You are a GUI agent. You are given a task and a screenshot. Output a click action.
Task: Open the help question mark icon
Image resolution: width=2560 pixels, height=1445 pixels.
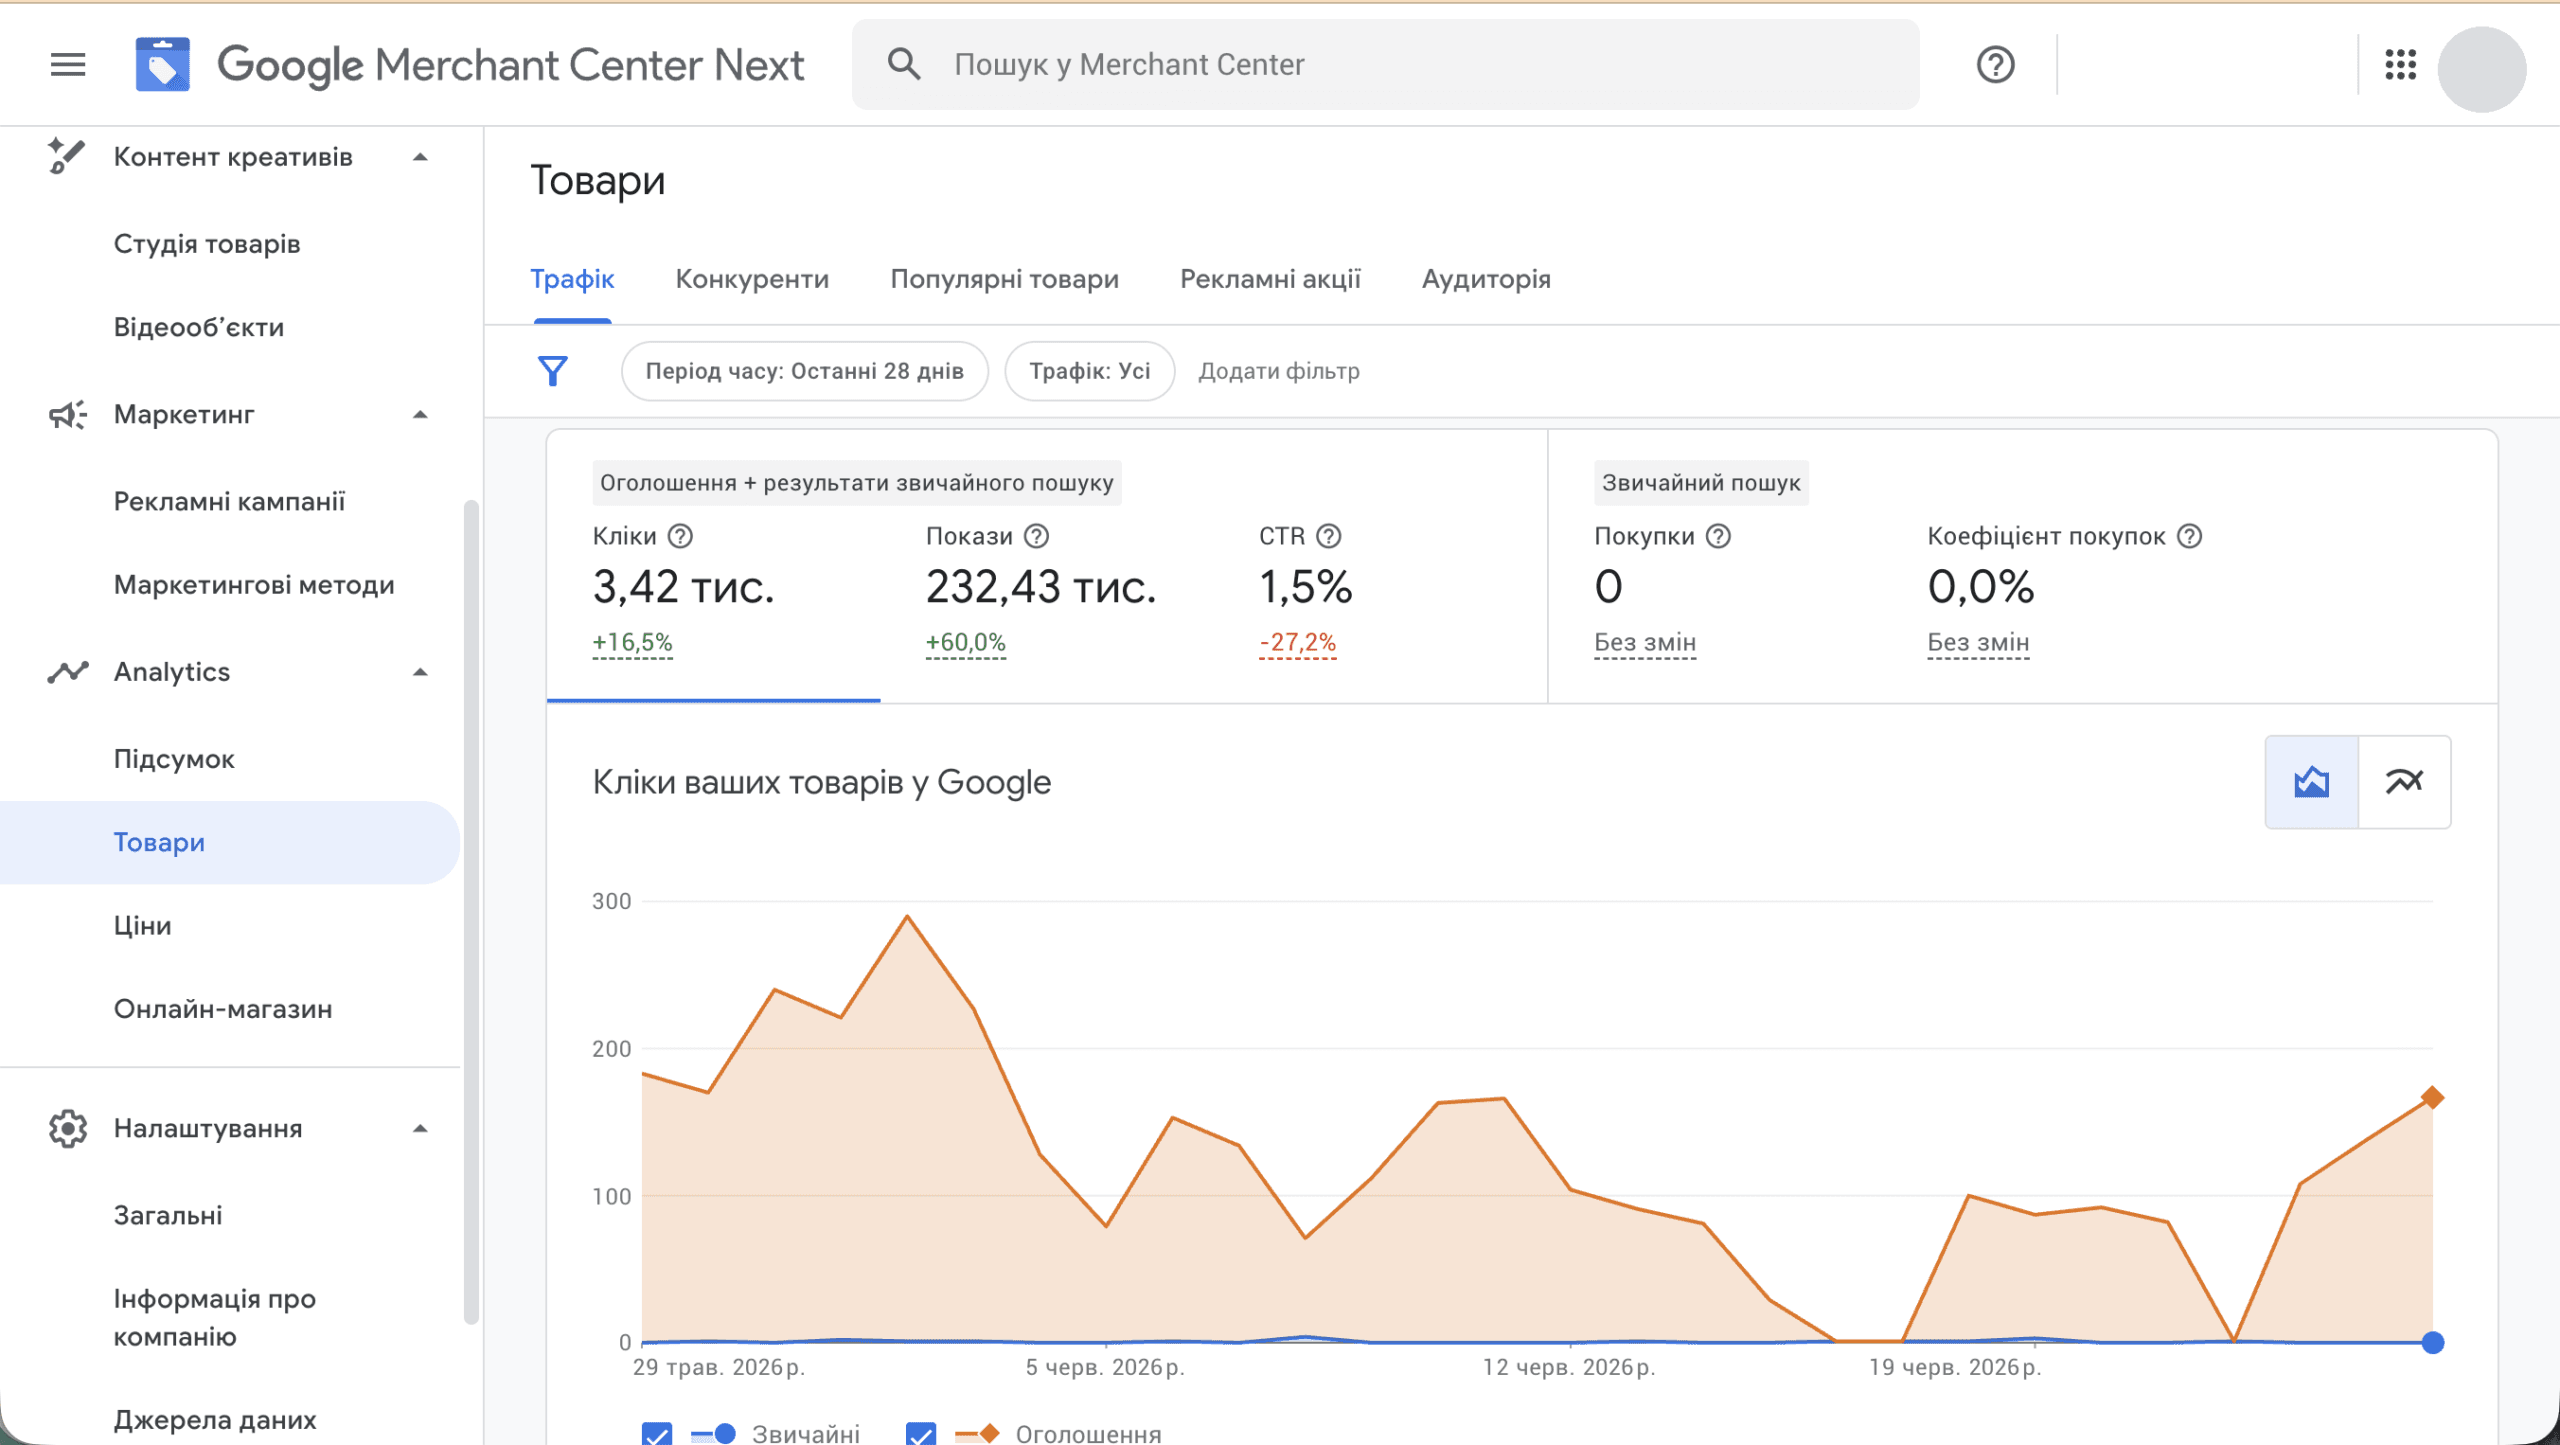[x=1995, y=65]
